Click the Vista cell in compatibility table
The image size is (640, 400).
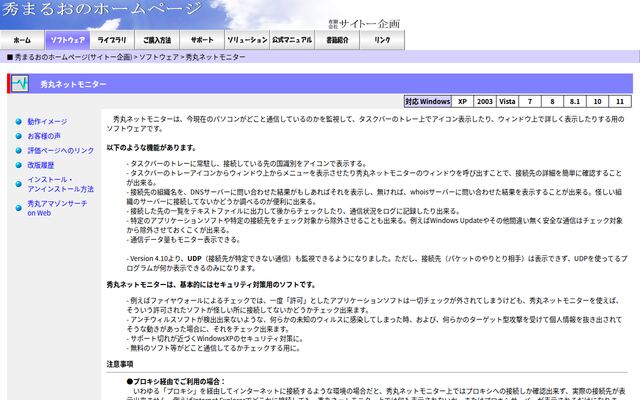point(507,102)
